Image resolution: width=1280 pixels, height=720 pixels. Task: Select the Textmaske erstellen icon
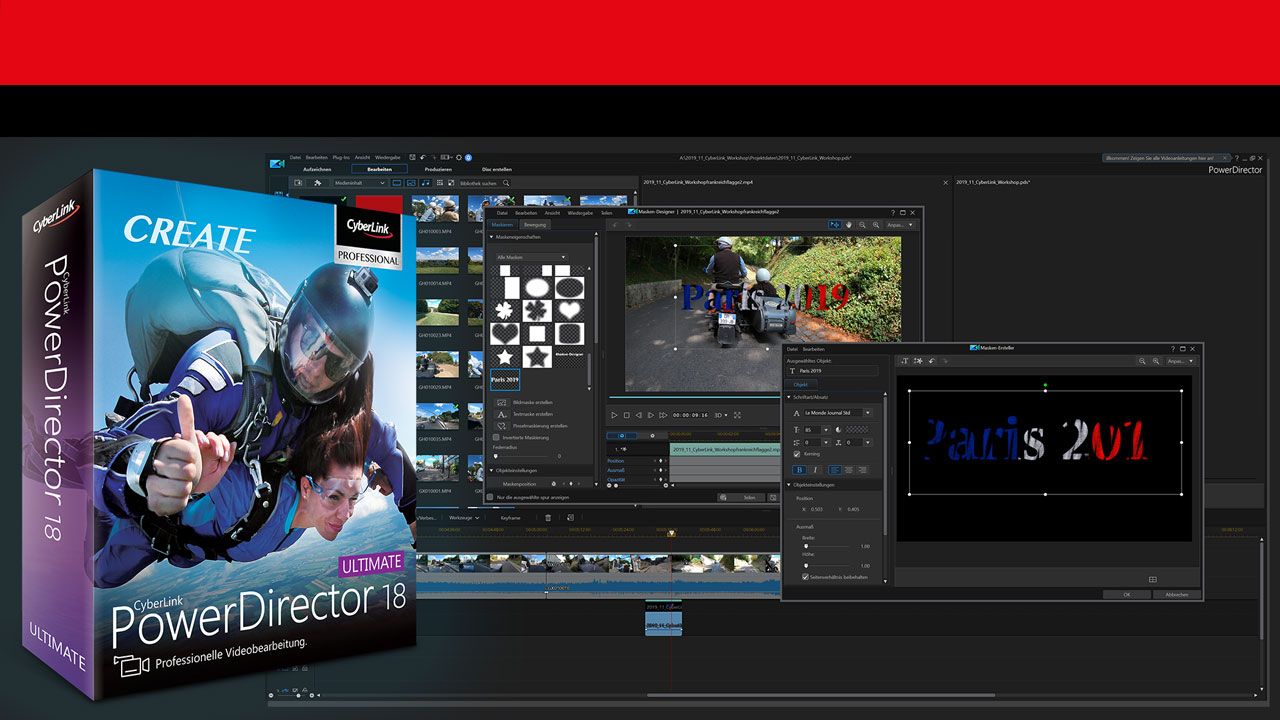click(x=503, y=414)
